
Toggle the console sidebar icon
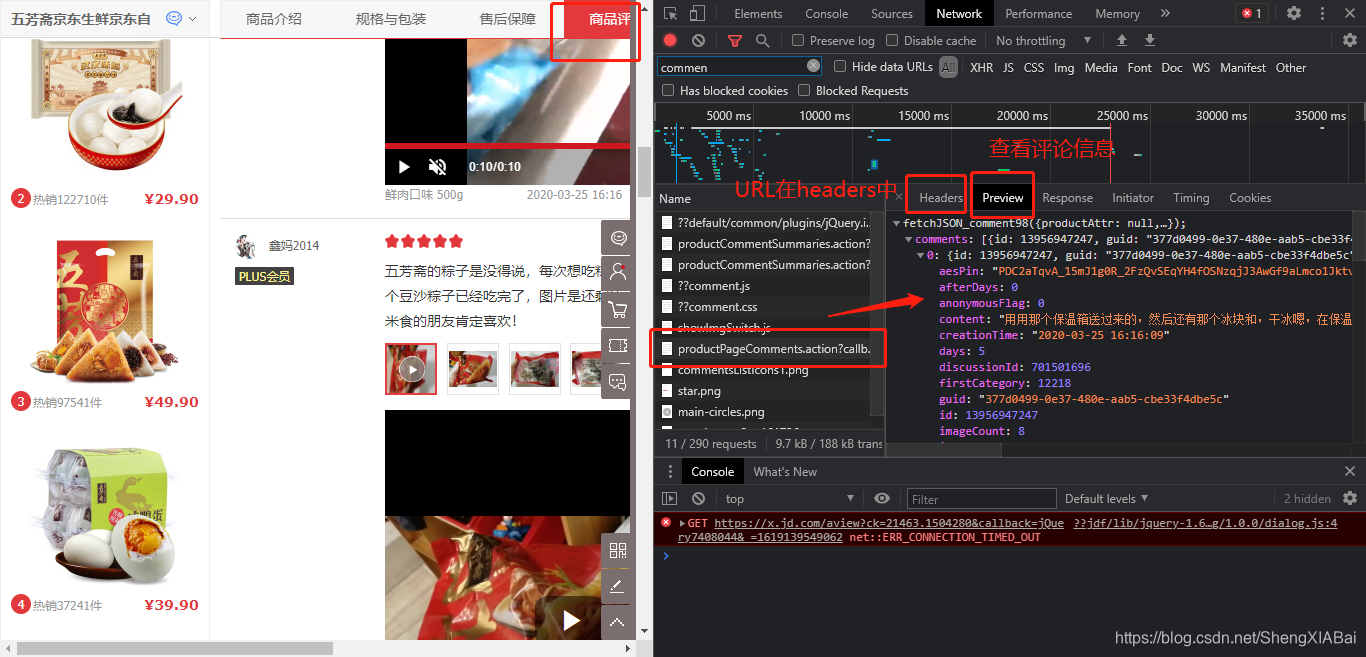pos(669,498)
